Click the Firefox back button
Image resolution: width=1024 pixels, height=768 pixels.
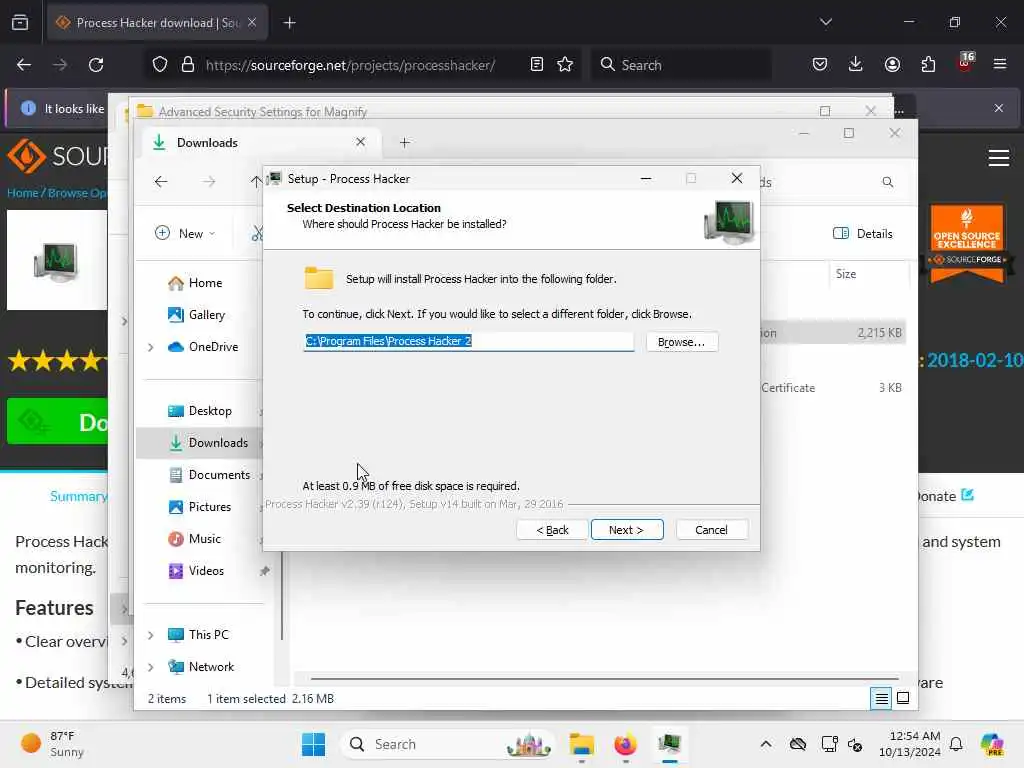24,65
